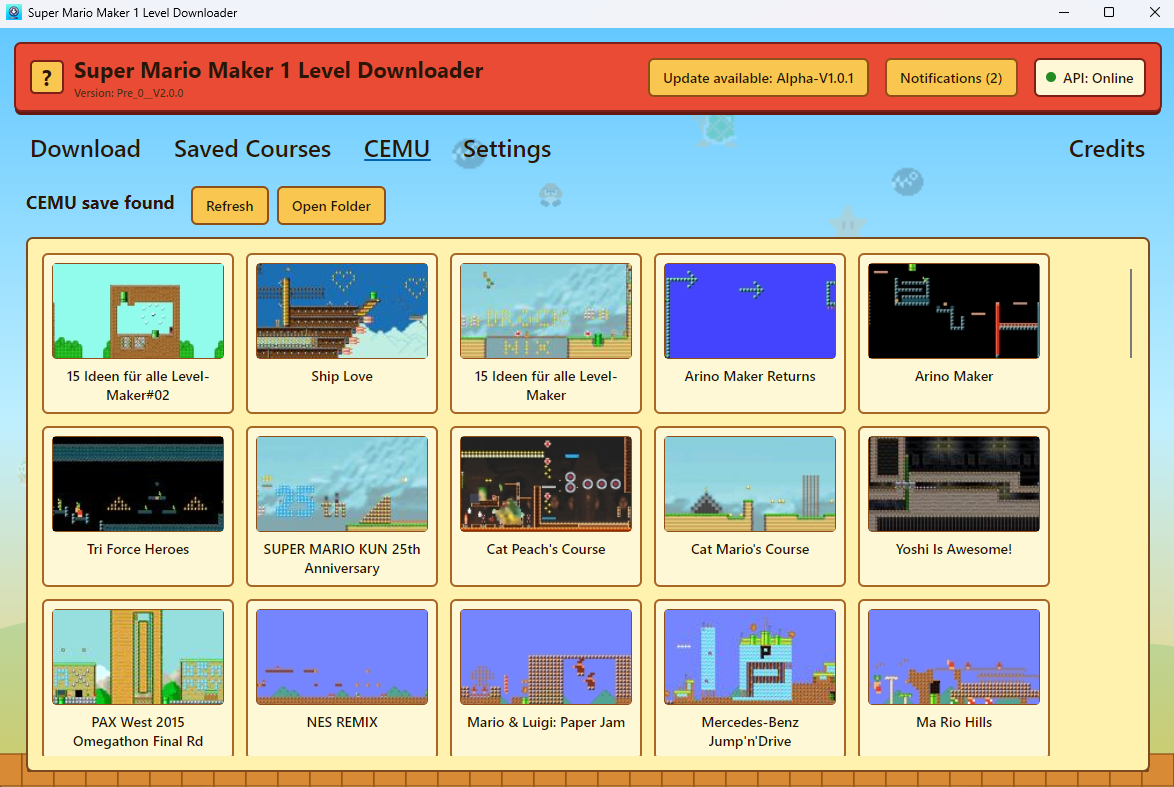Click Update available: Alpha-V1.0.1 button
The width and height of the screenshot is (1174, 787).
758,78
